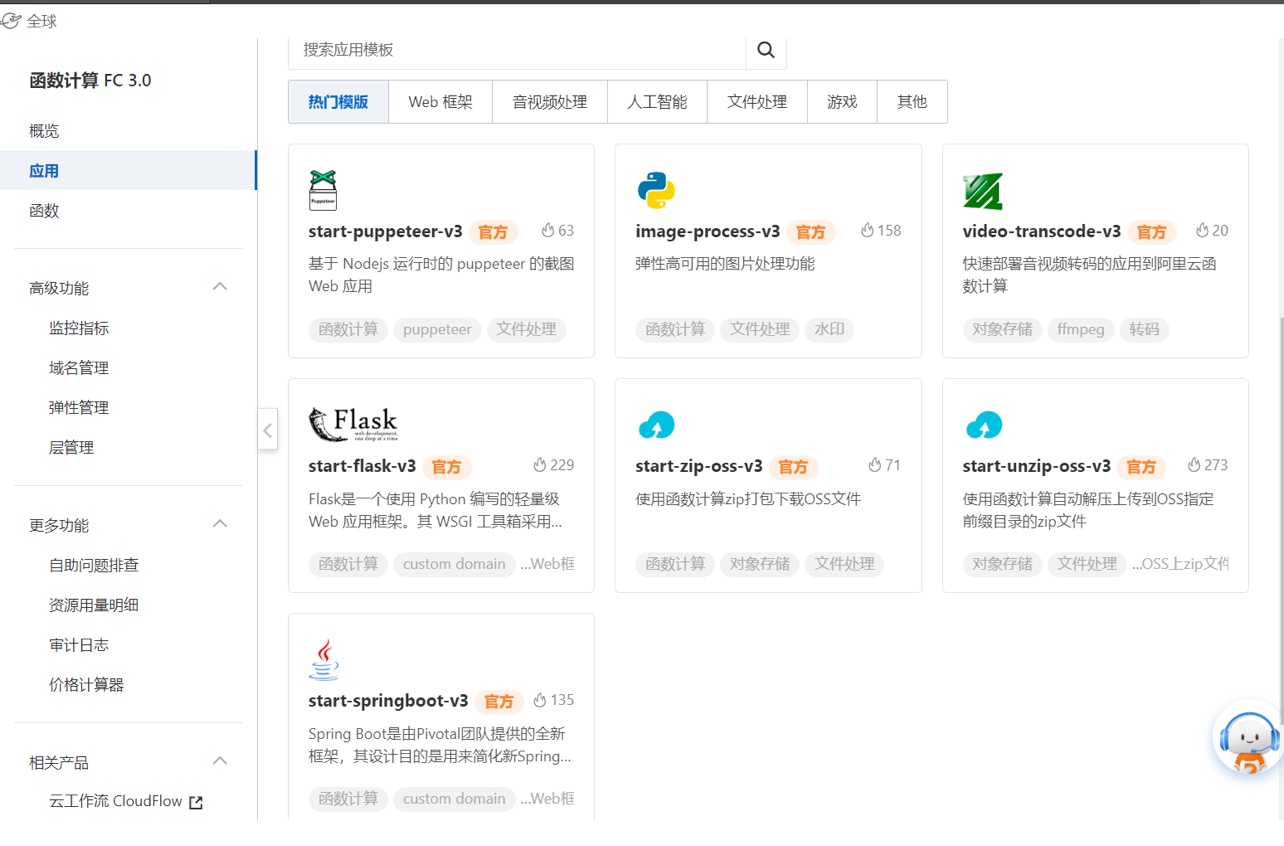The image size is (1284, 846).
Task: Click the Python logo on image-process-v3
Action: (x=656, y=190)
